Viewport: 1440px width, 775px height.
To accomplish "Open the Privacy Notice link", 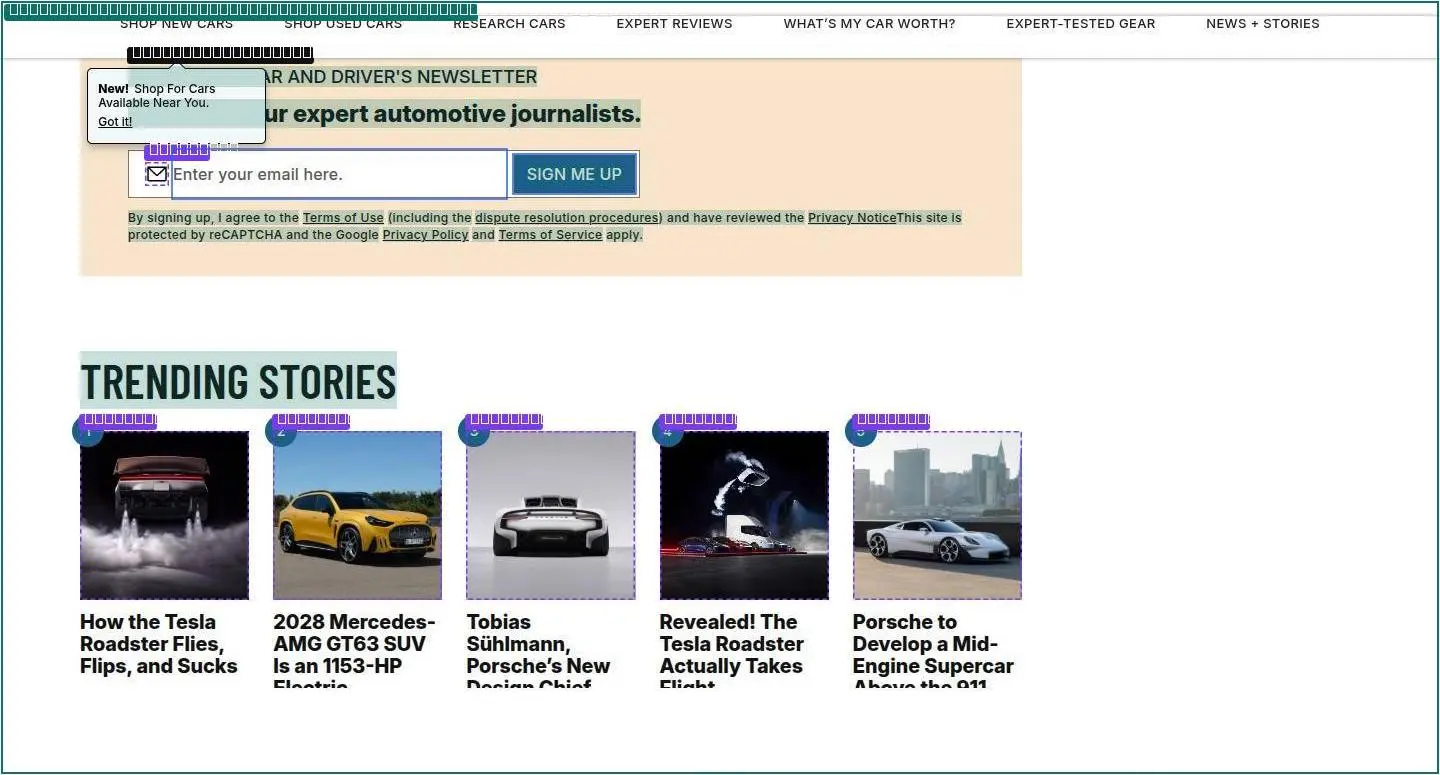I will point(852,218).
